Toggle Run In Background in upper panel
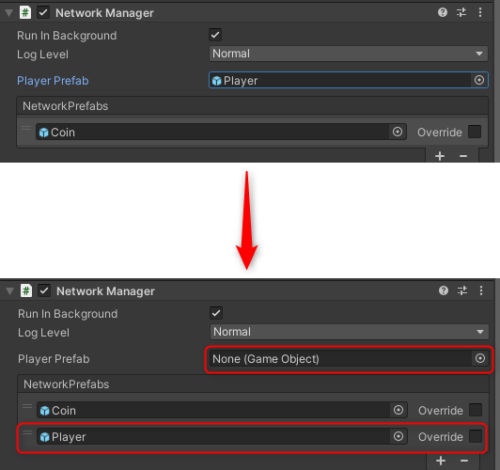The height and width of the screenshot is (470, 500). point(215,35)
